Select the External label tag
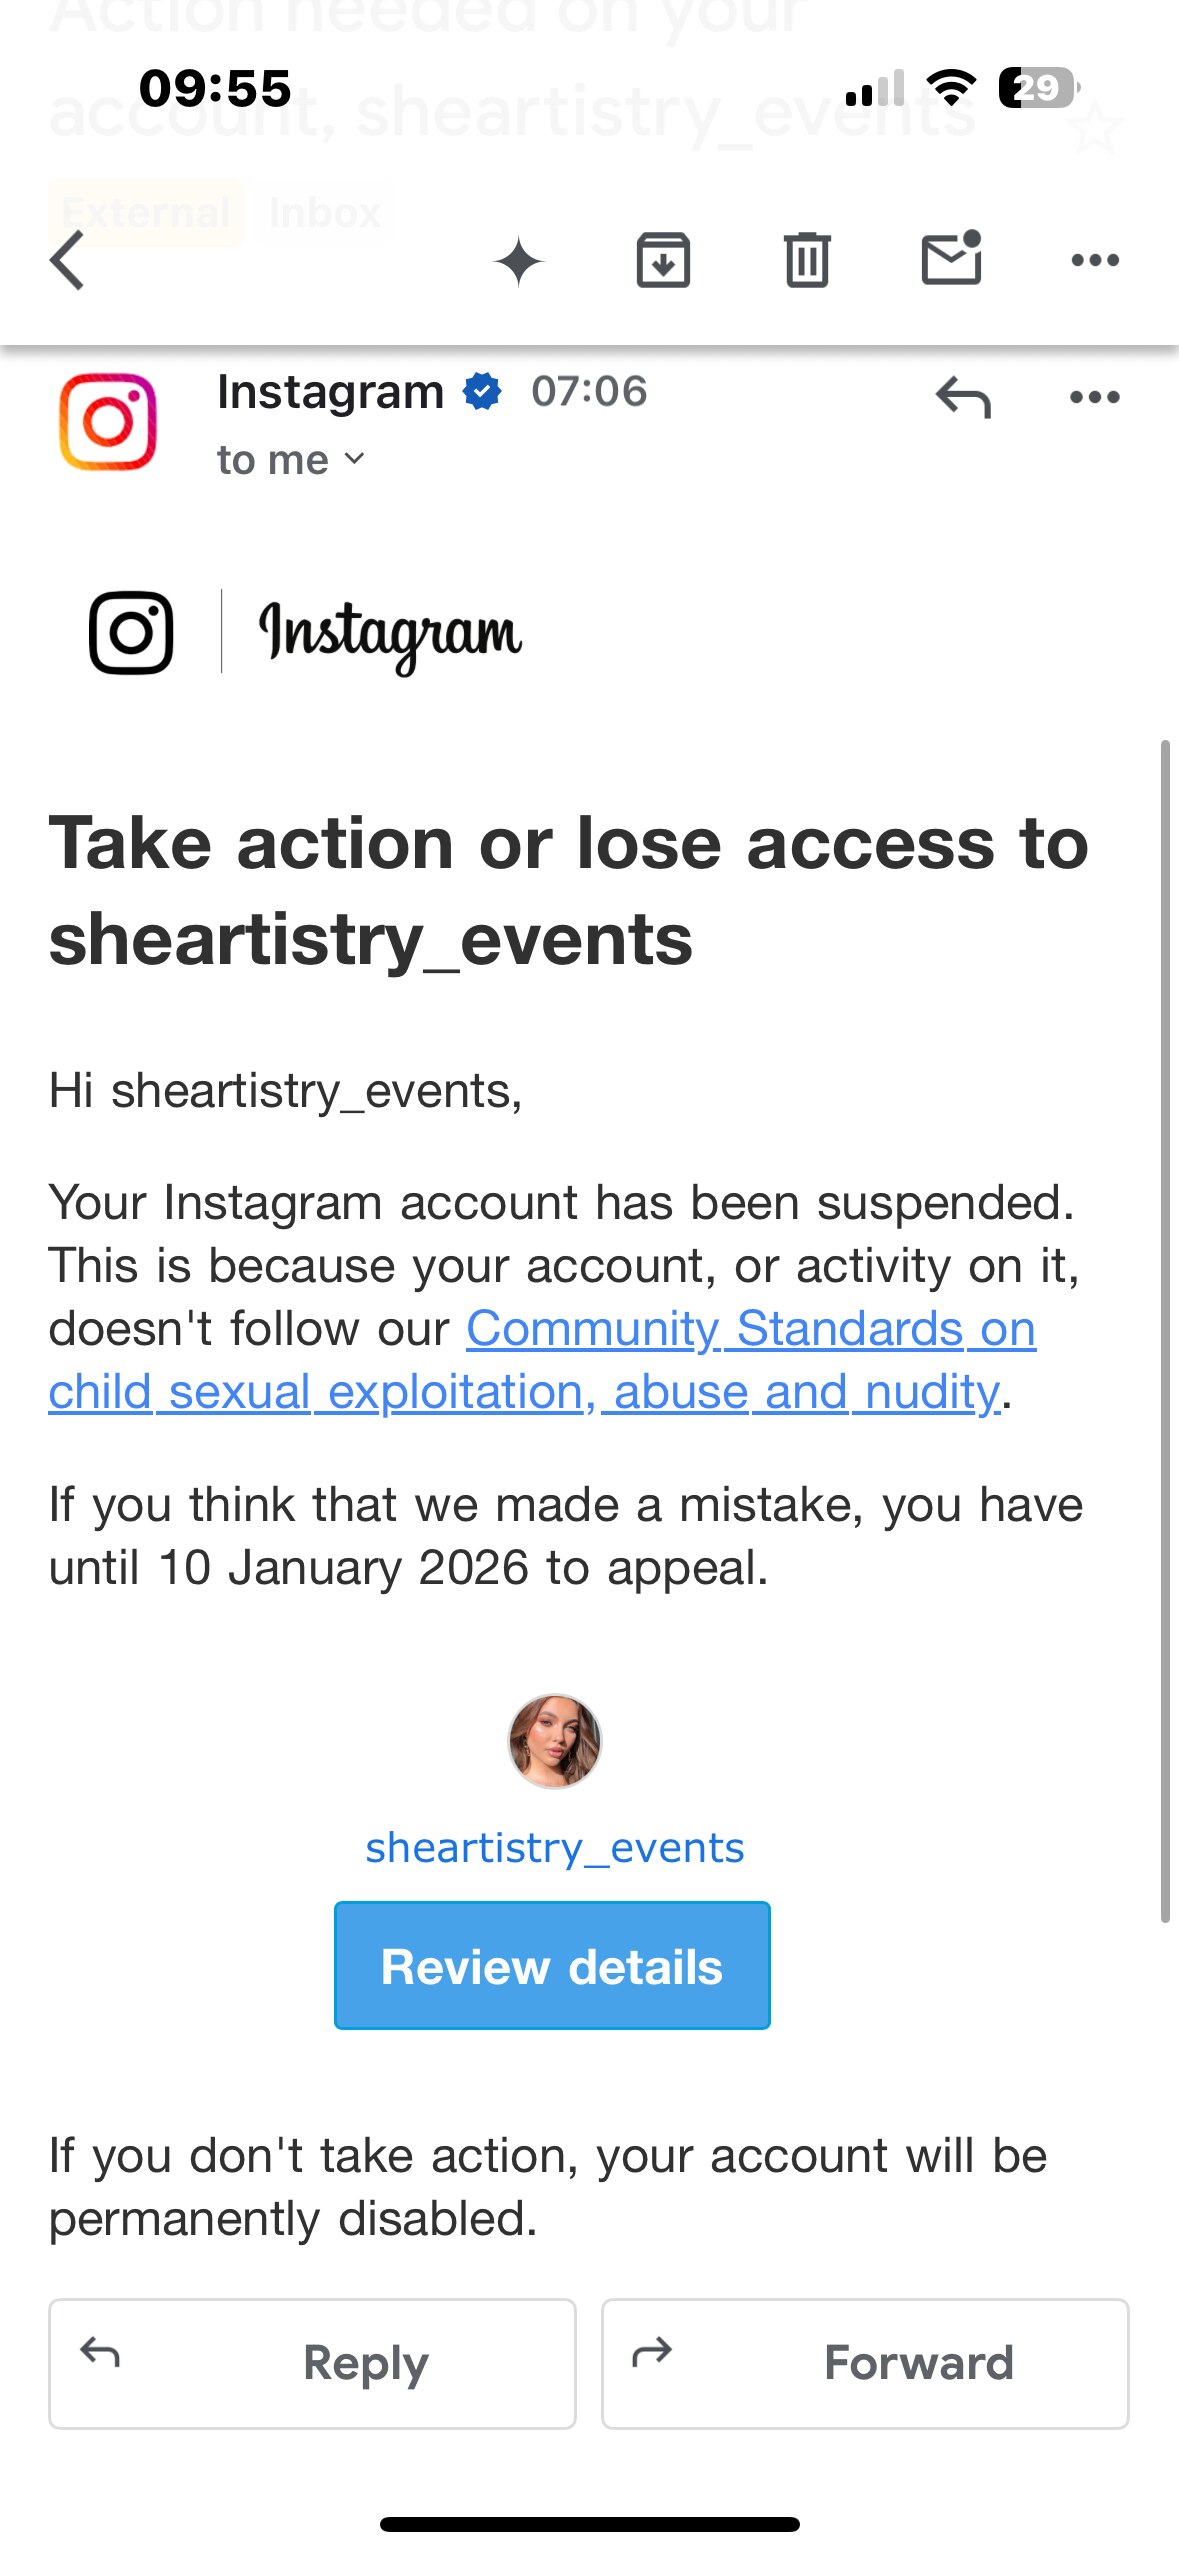This screenshot has width=1179, height=2556. [146, 212]
